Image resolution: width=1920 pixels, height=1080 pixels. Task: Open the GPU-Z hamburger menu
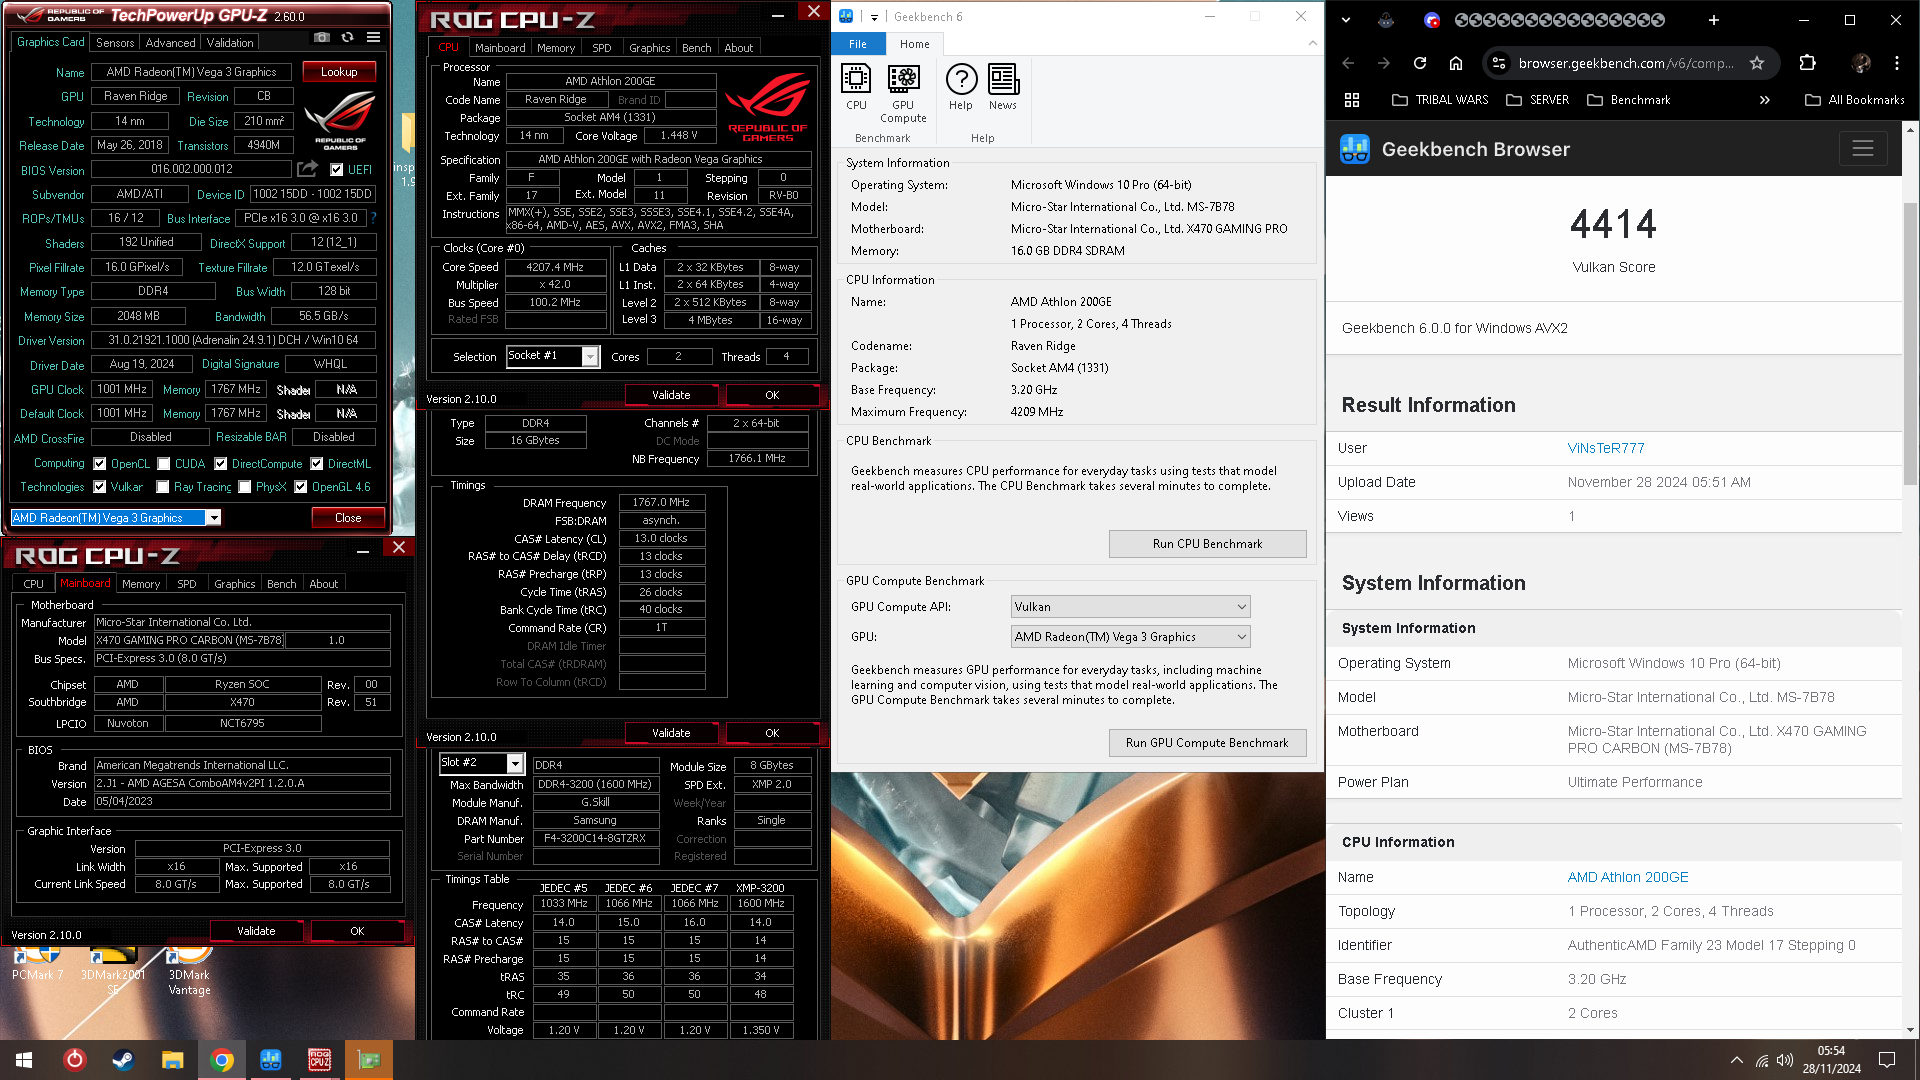point(373,38)
